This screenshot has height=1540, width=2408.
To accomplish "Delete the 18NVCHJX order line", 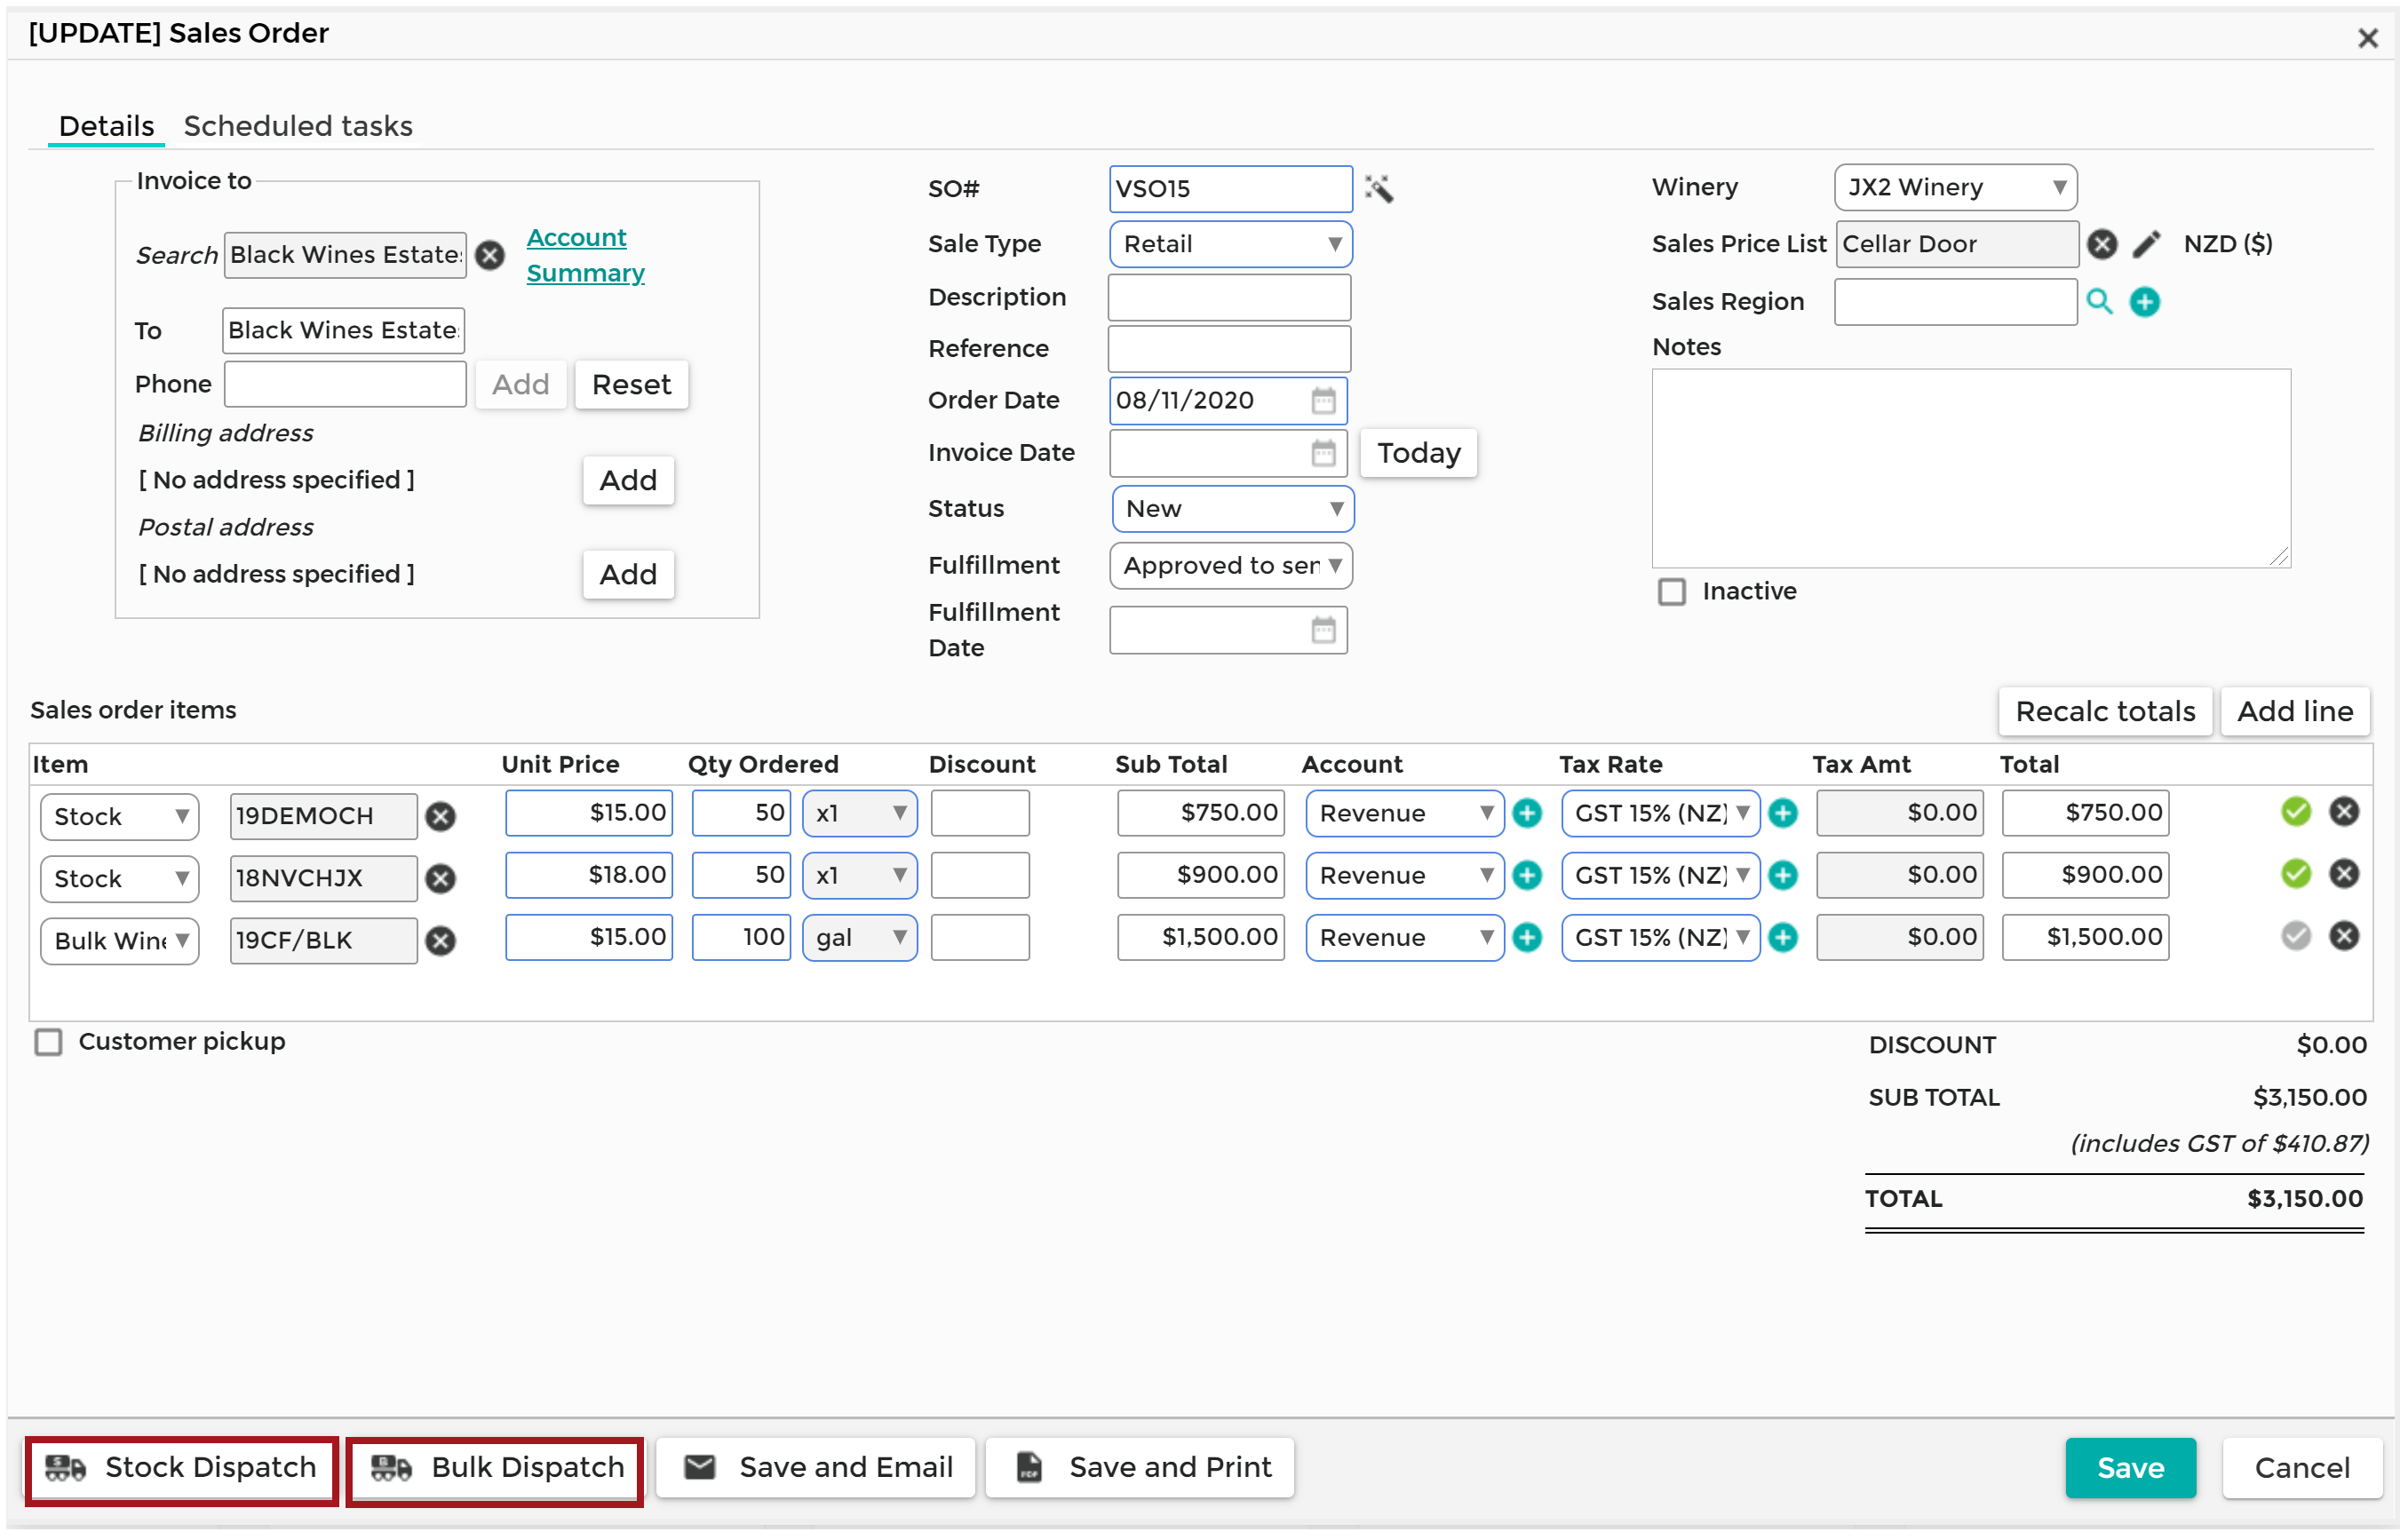I will [x=2343, y=873].
